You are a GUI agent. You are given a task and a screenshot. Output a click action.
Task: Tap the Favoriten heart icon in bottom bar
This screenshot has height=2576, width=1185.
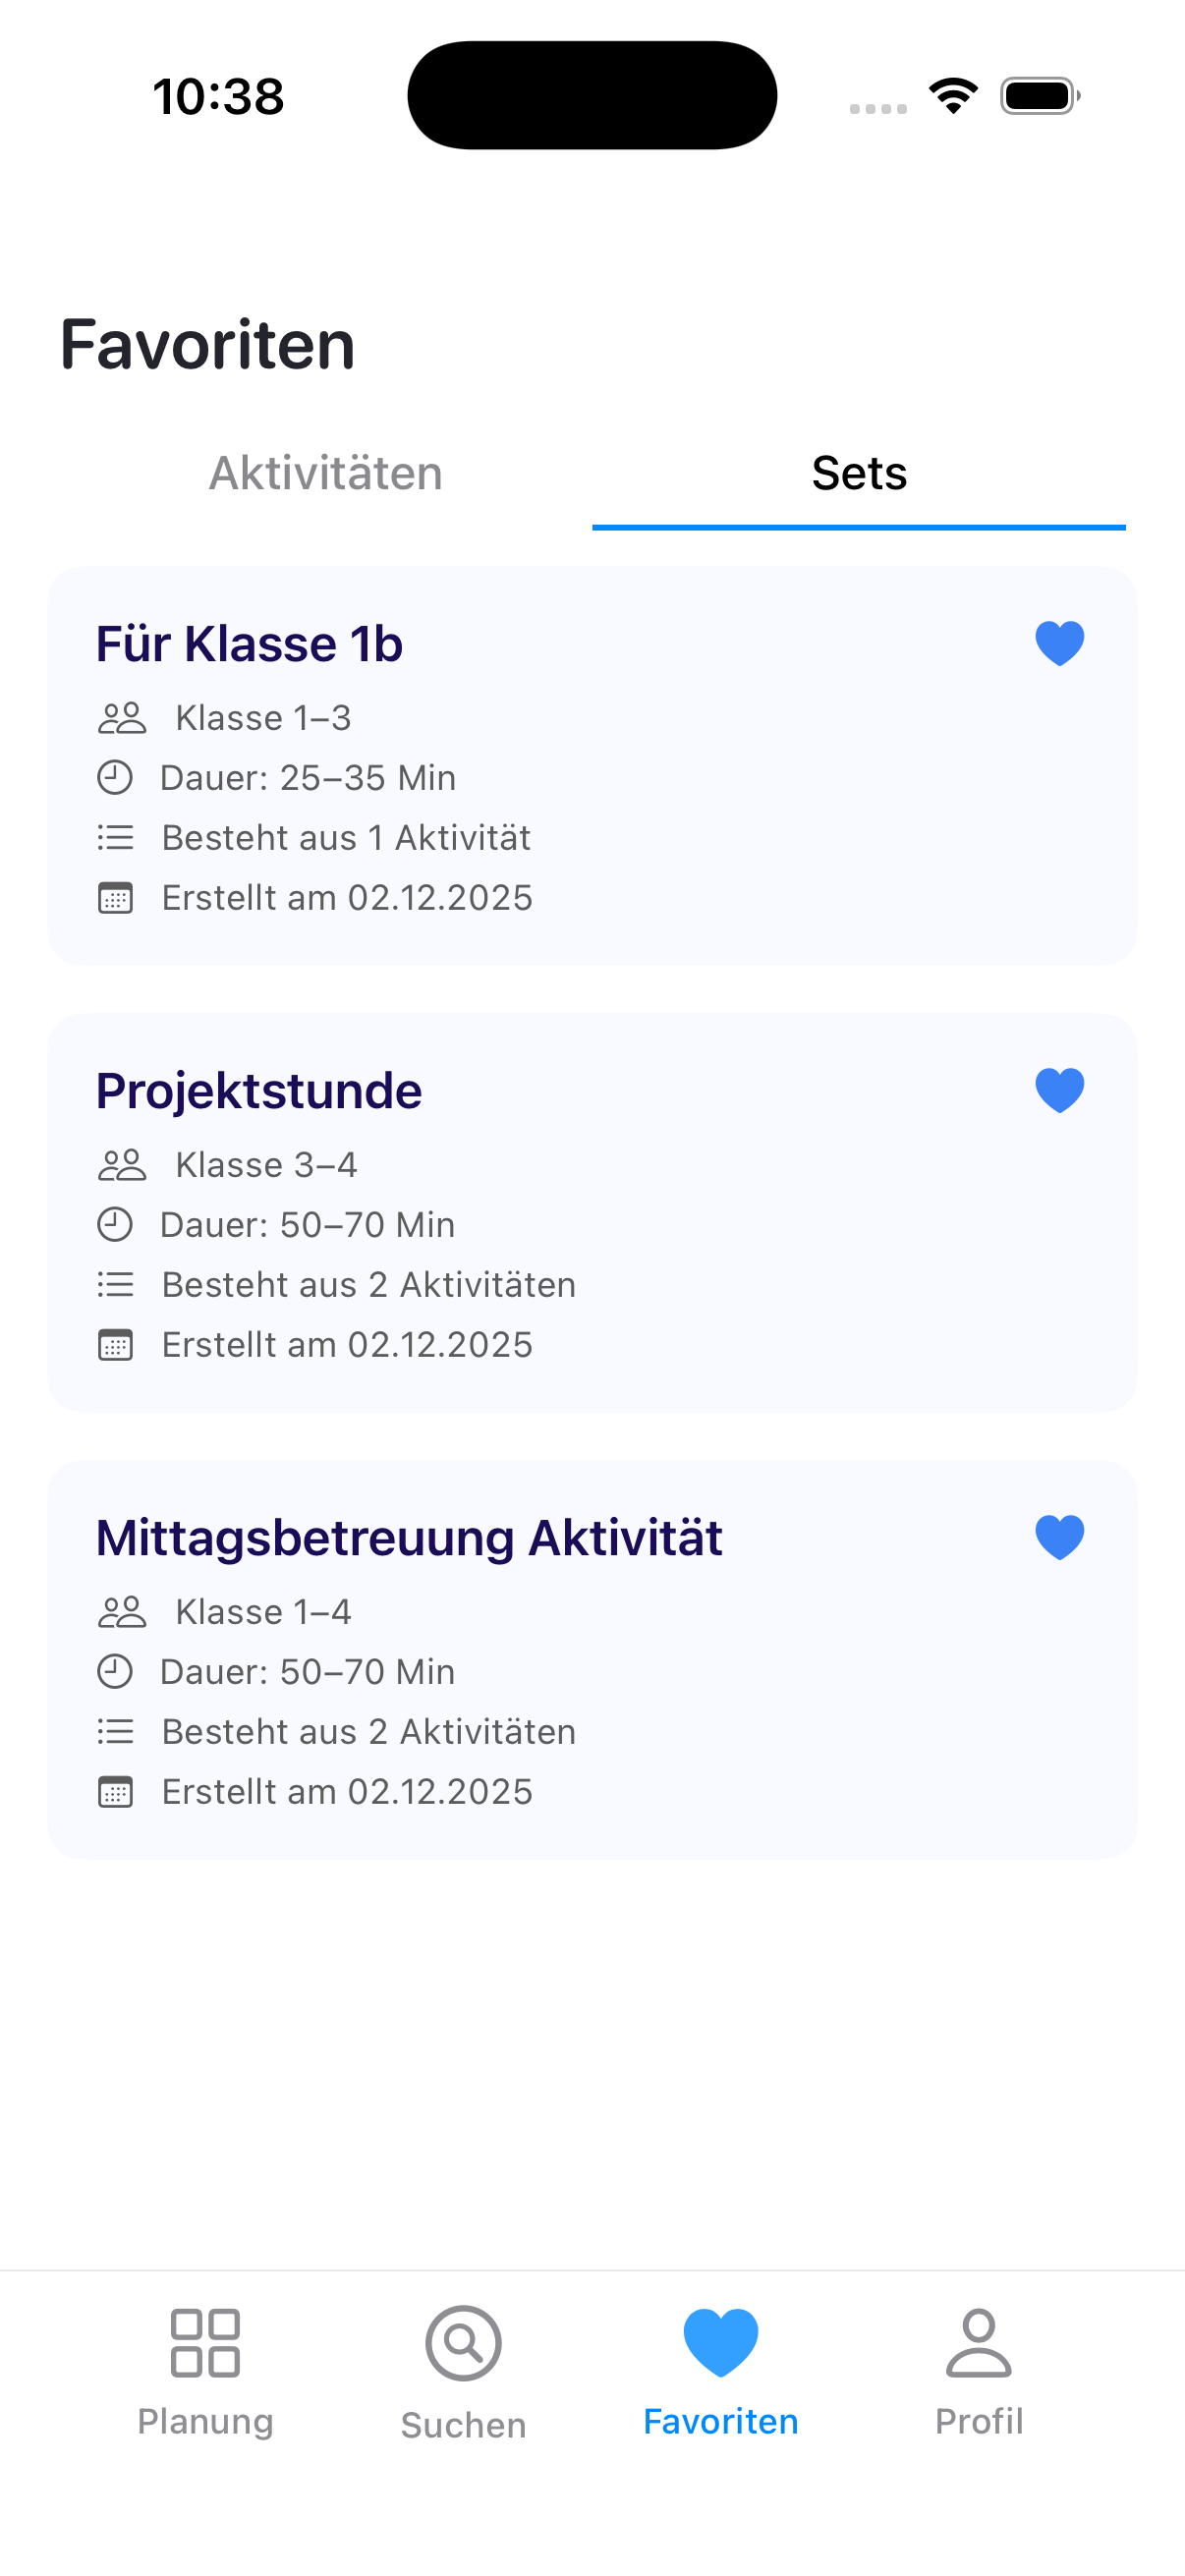tap(720, 2342)
